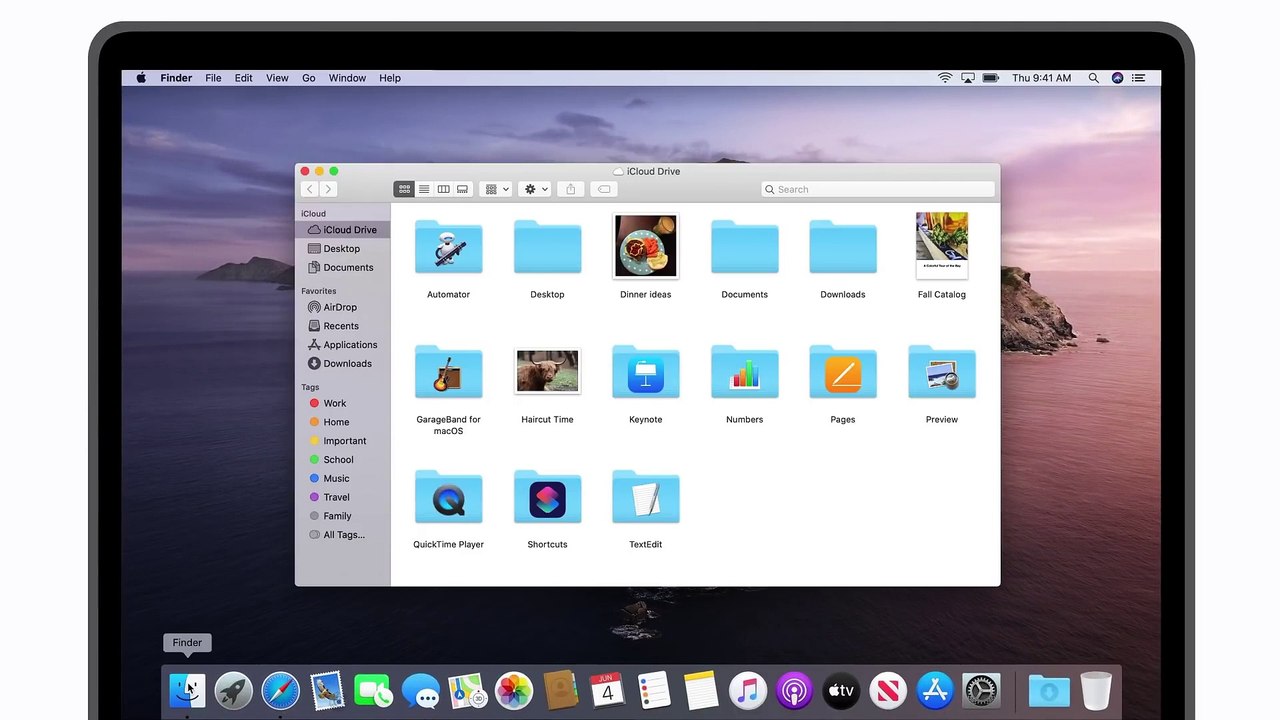Open Applications from the sidebar
This screenshot has height=720, width=1280.
343,345
